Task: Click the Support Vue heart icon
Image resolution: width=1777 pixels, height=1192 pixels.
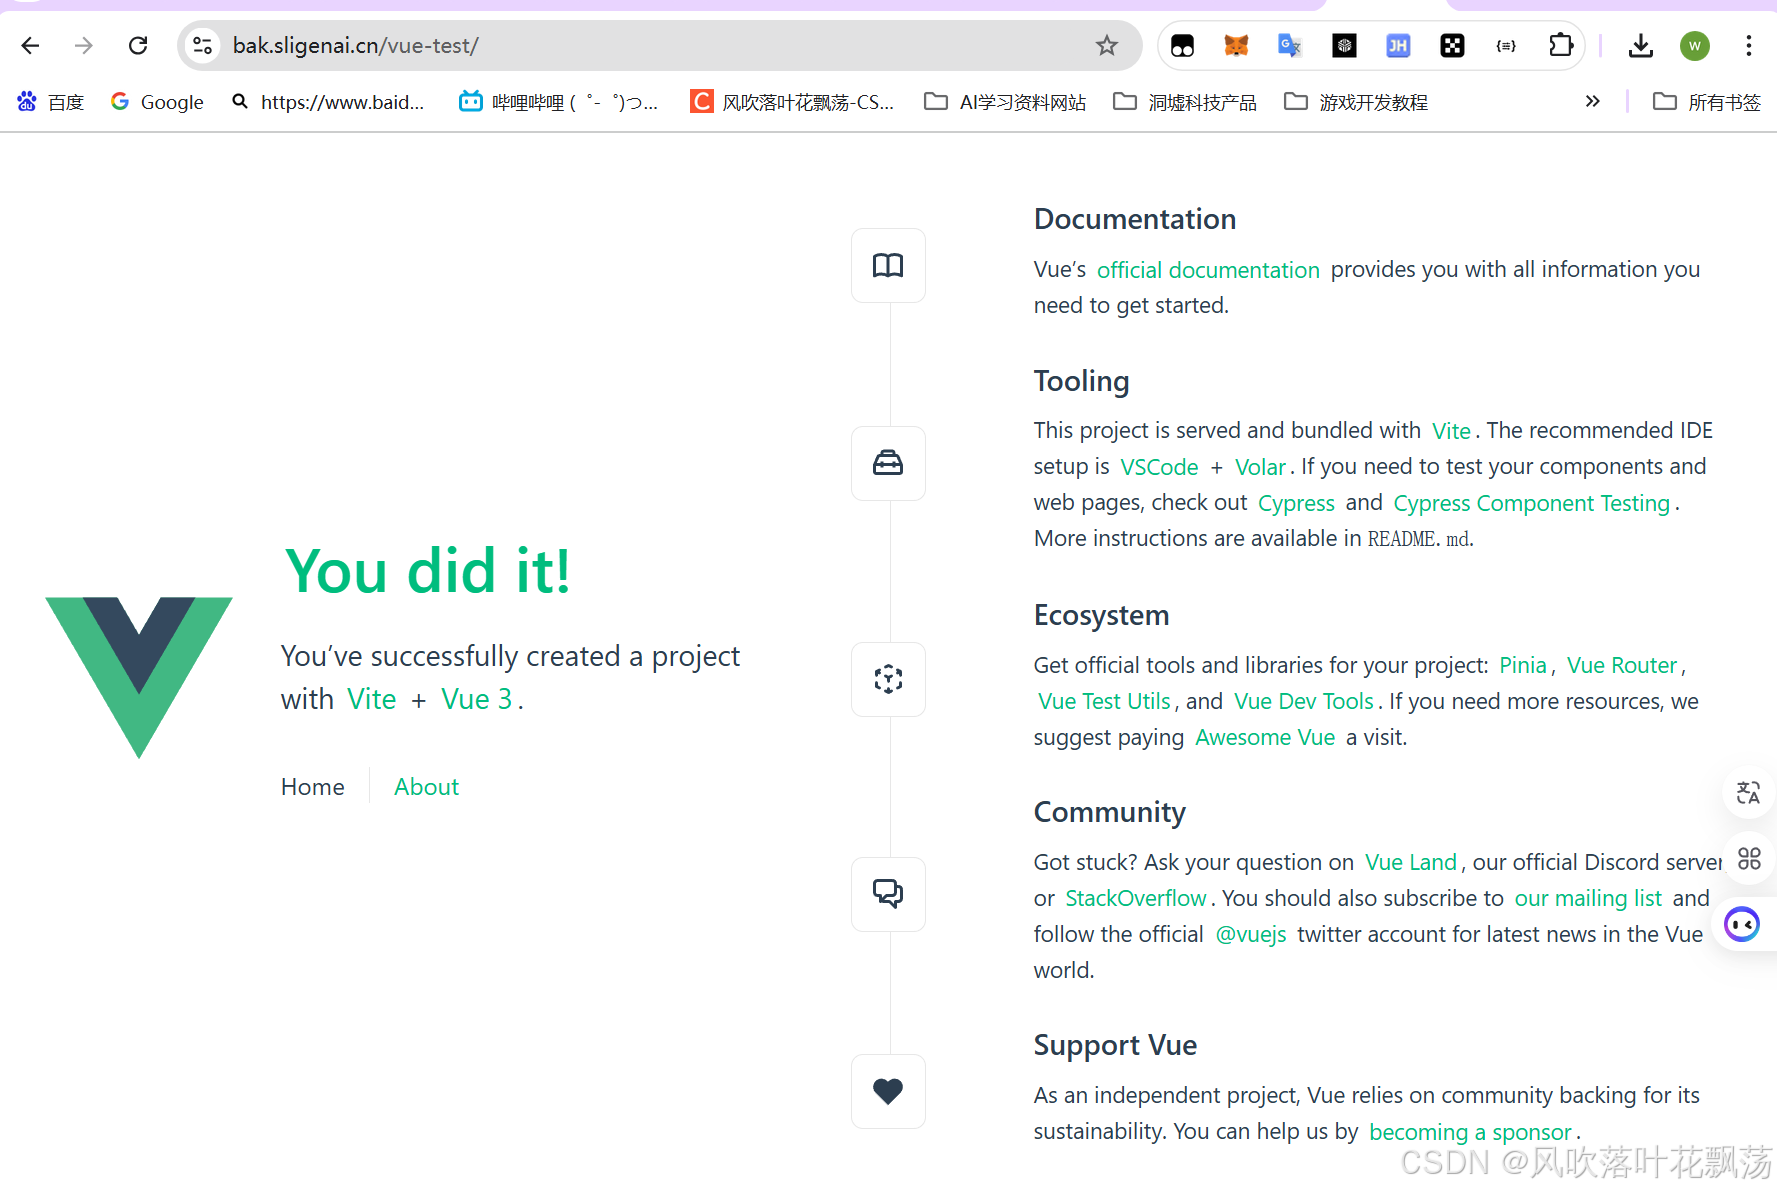Action: [888, 1091]
